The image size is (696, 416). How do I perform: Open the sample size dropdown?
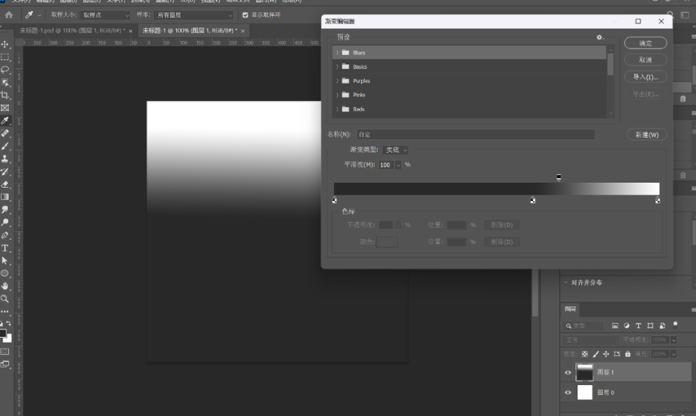pos(105,15)
